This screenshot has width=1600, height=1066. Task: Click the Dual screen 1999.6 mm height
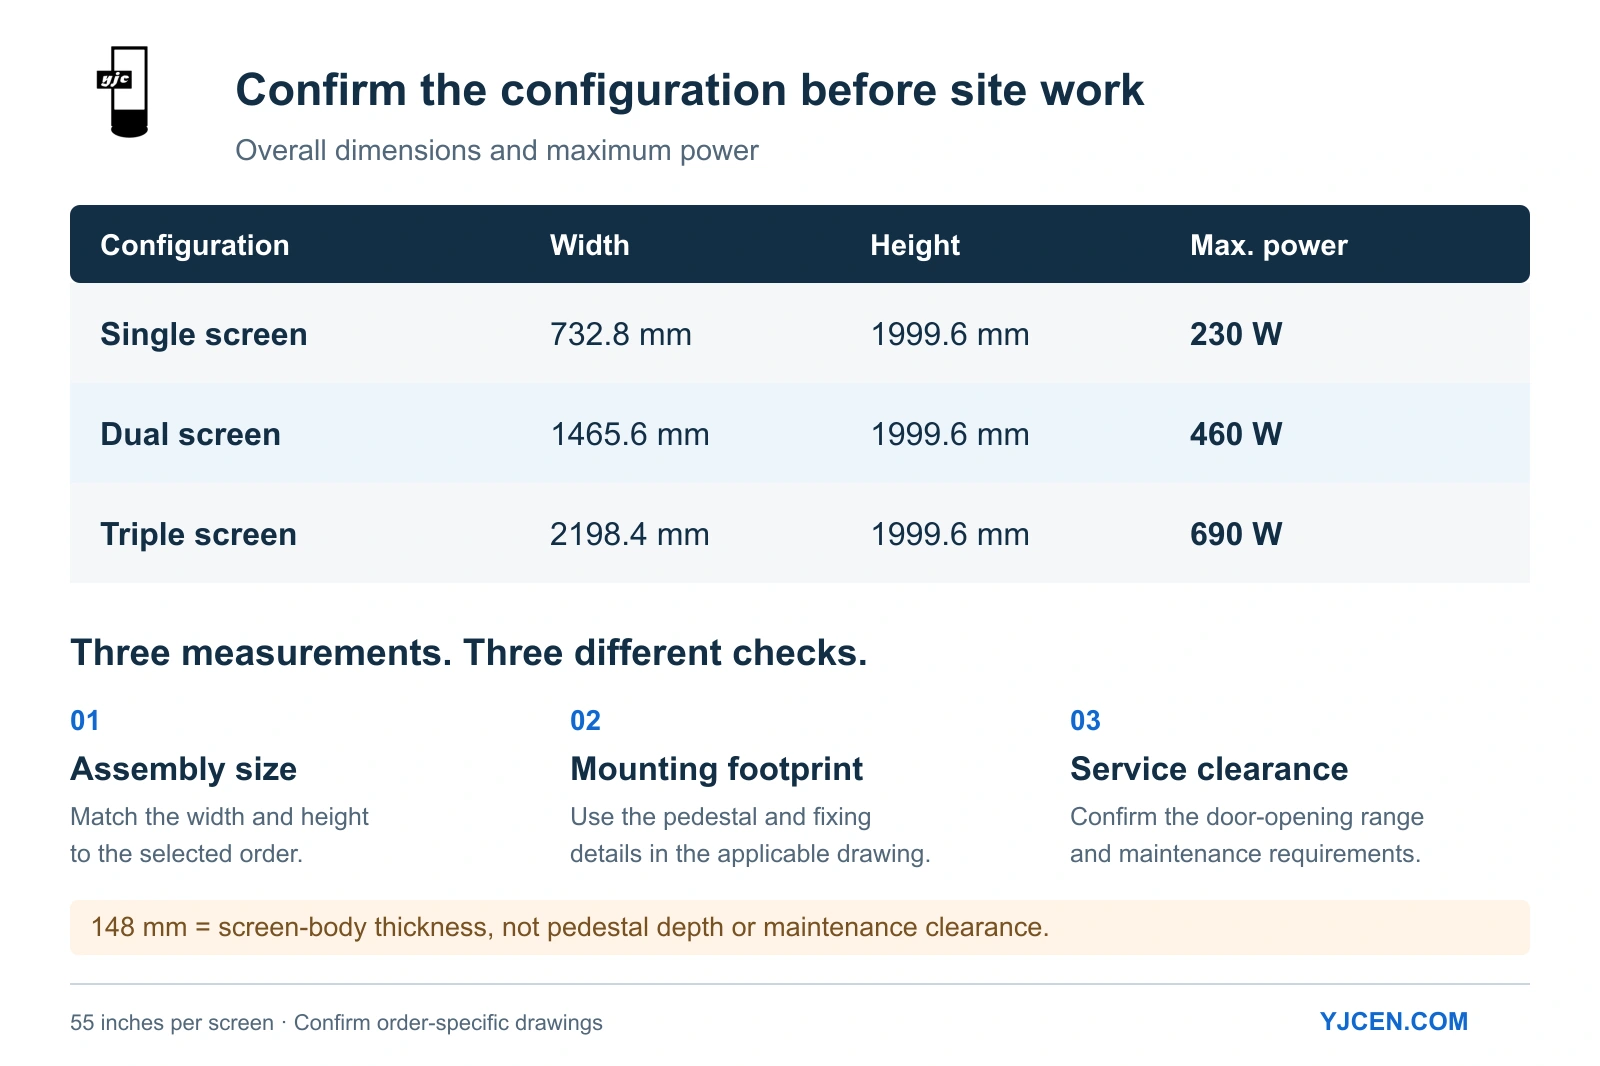coord(950,434)
